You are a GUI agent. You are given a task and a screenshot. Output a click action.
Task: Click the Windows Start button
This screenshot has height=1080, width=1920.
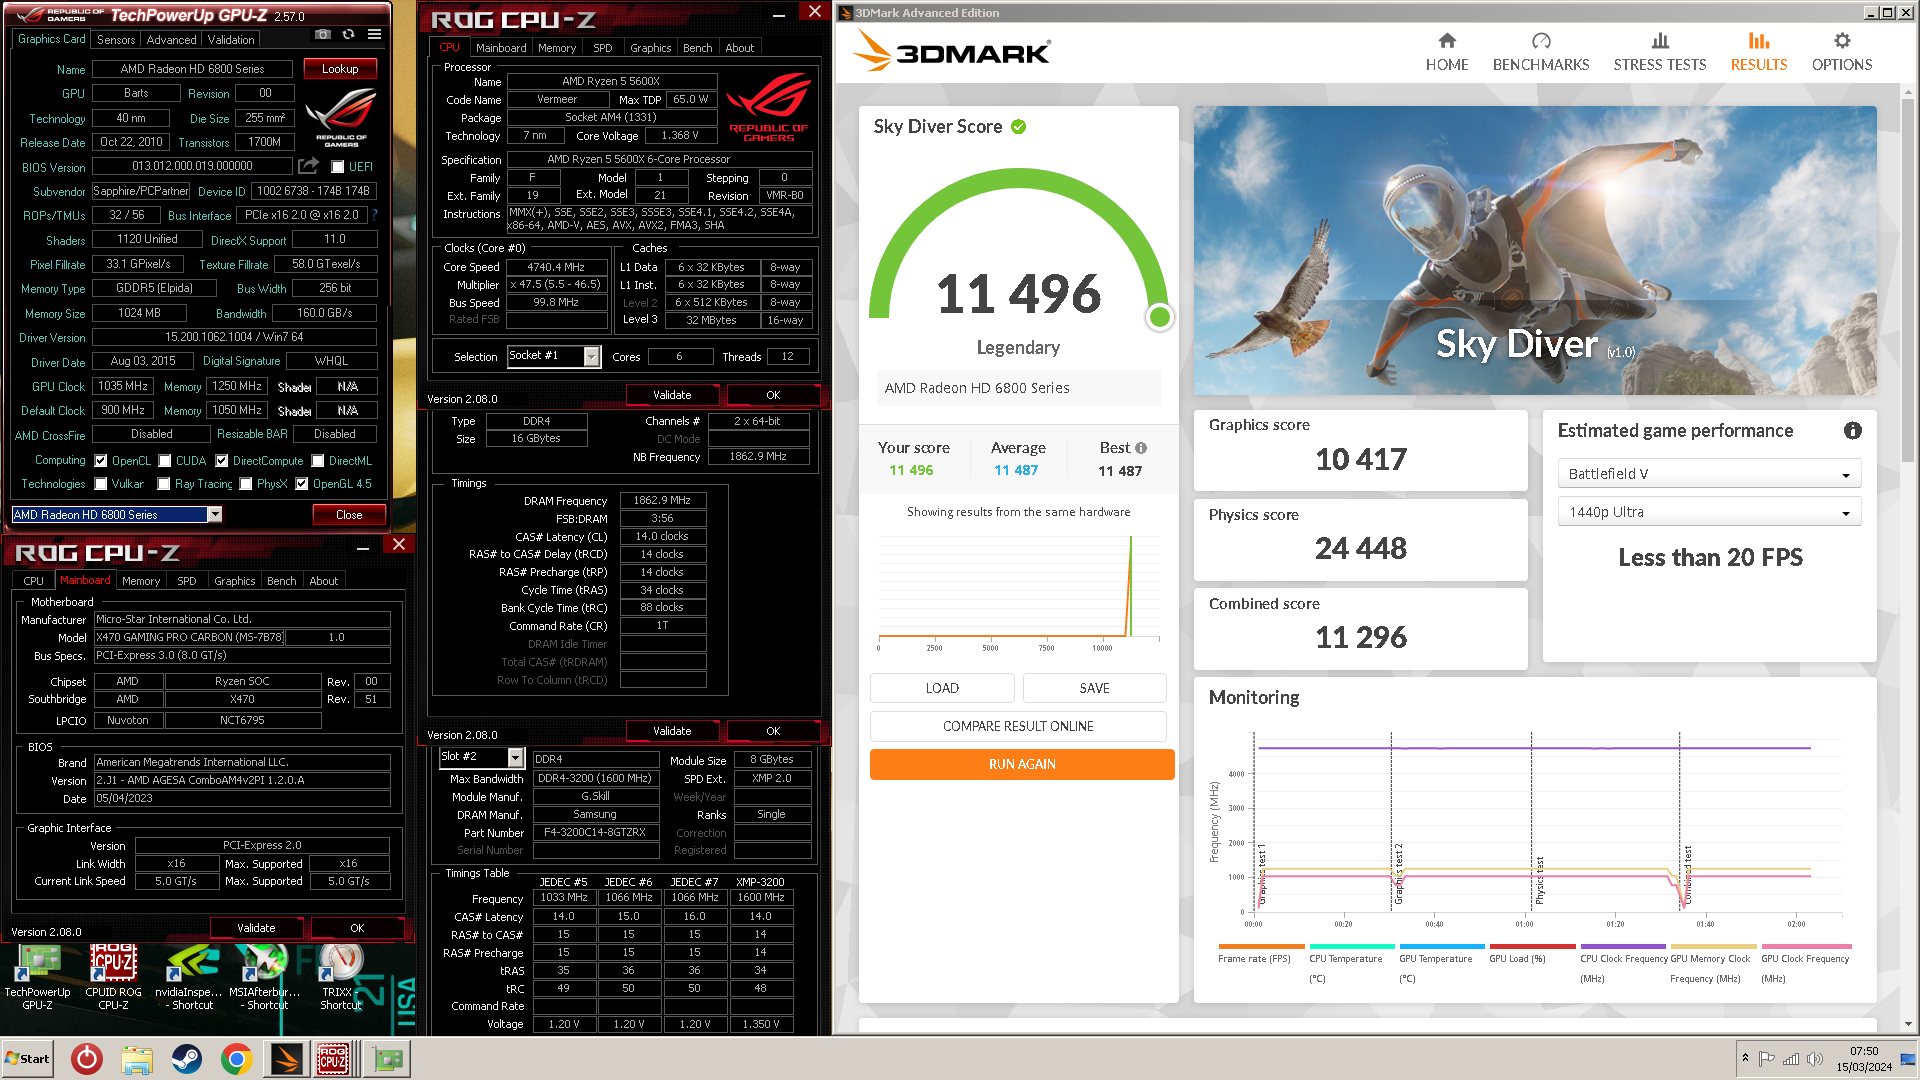click(28, 1058)
